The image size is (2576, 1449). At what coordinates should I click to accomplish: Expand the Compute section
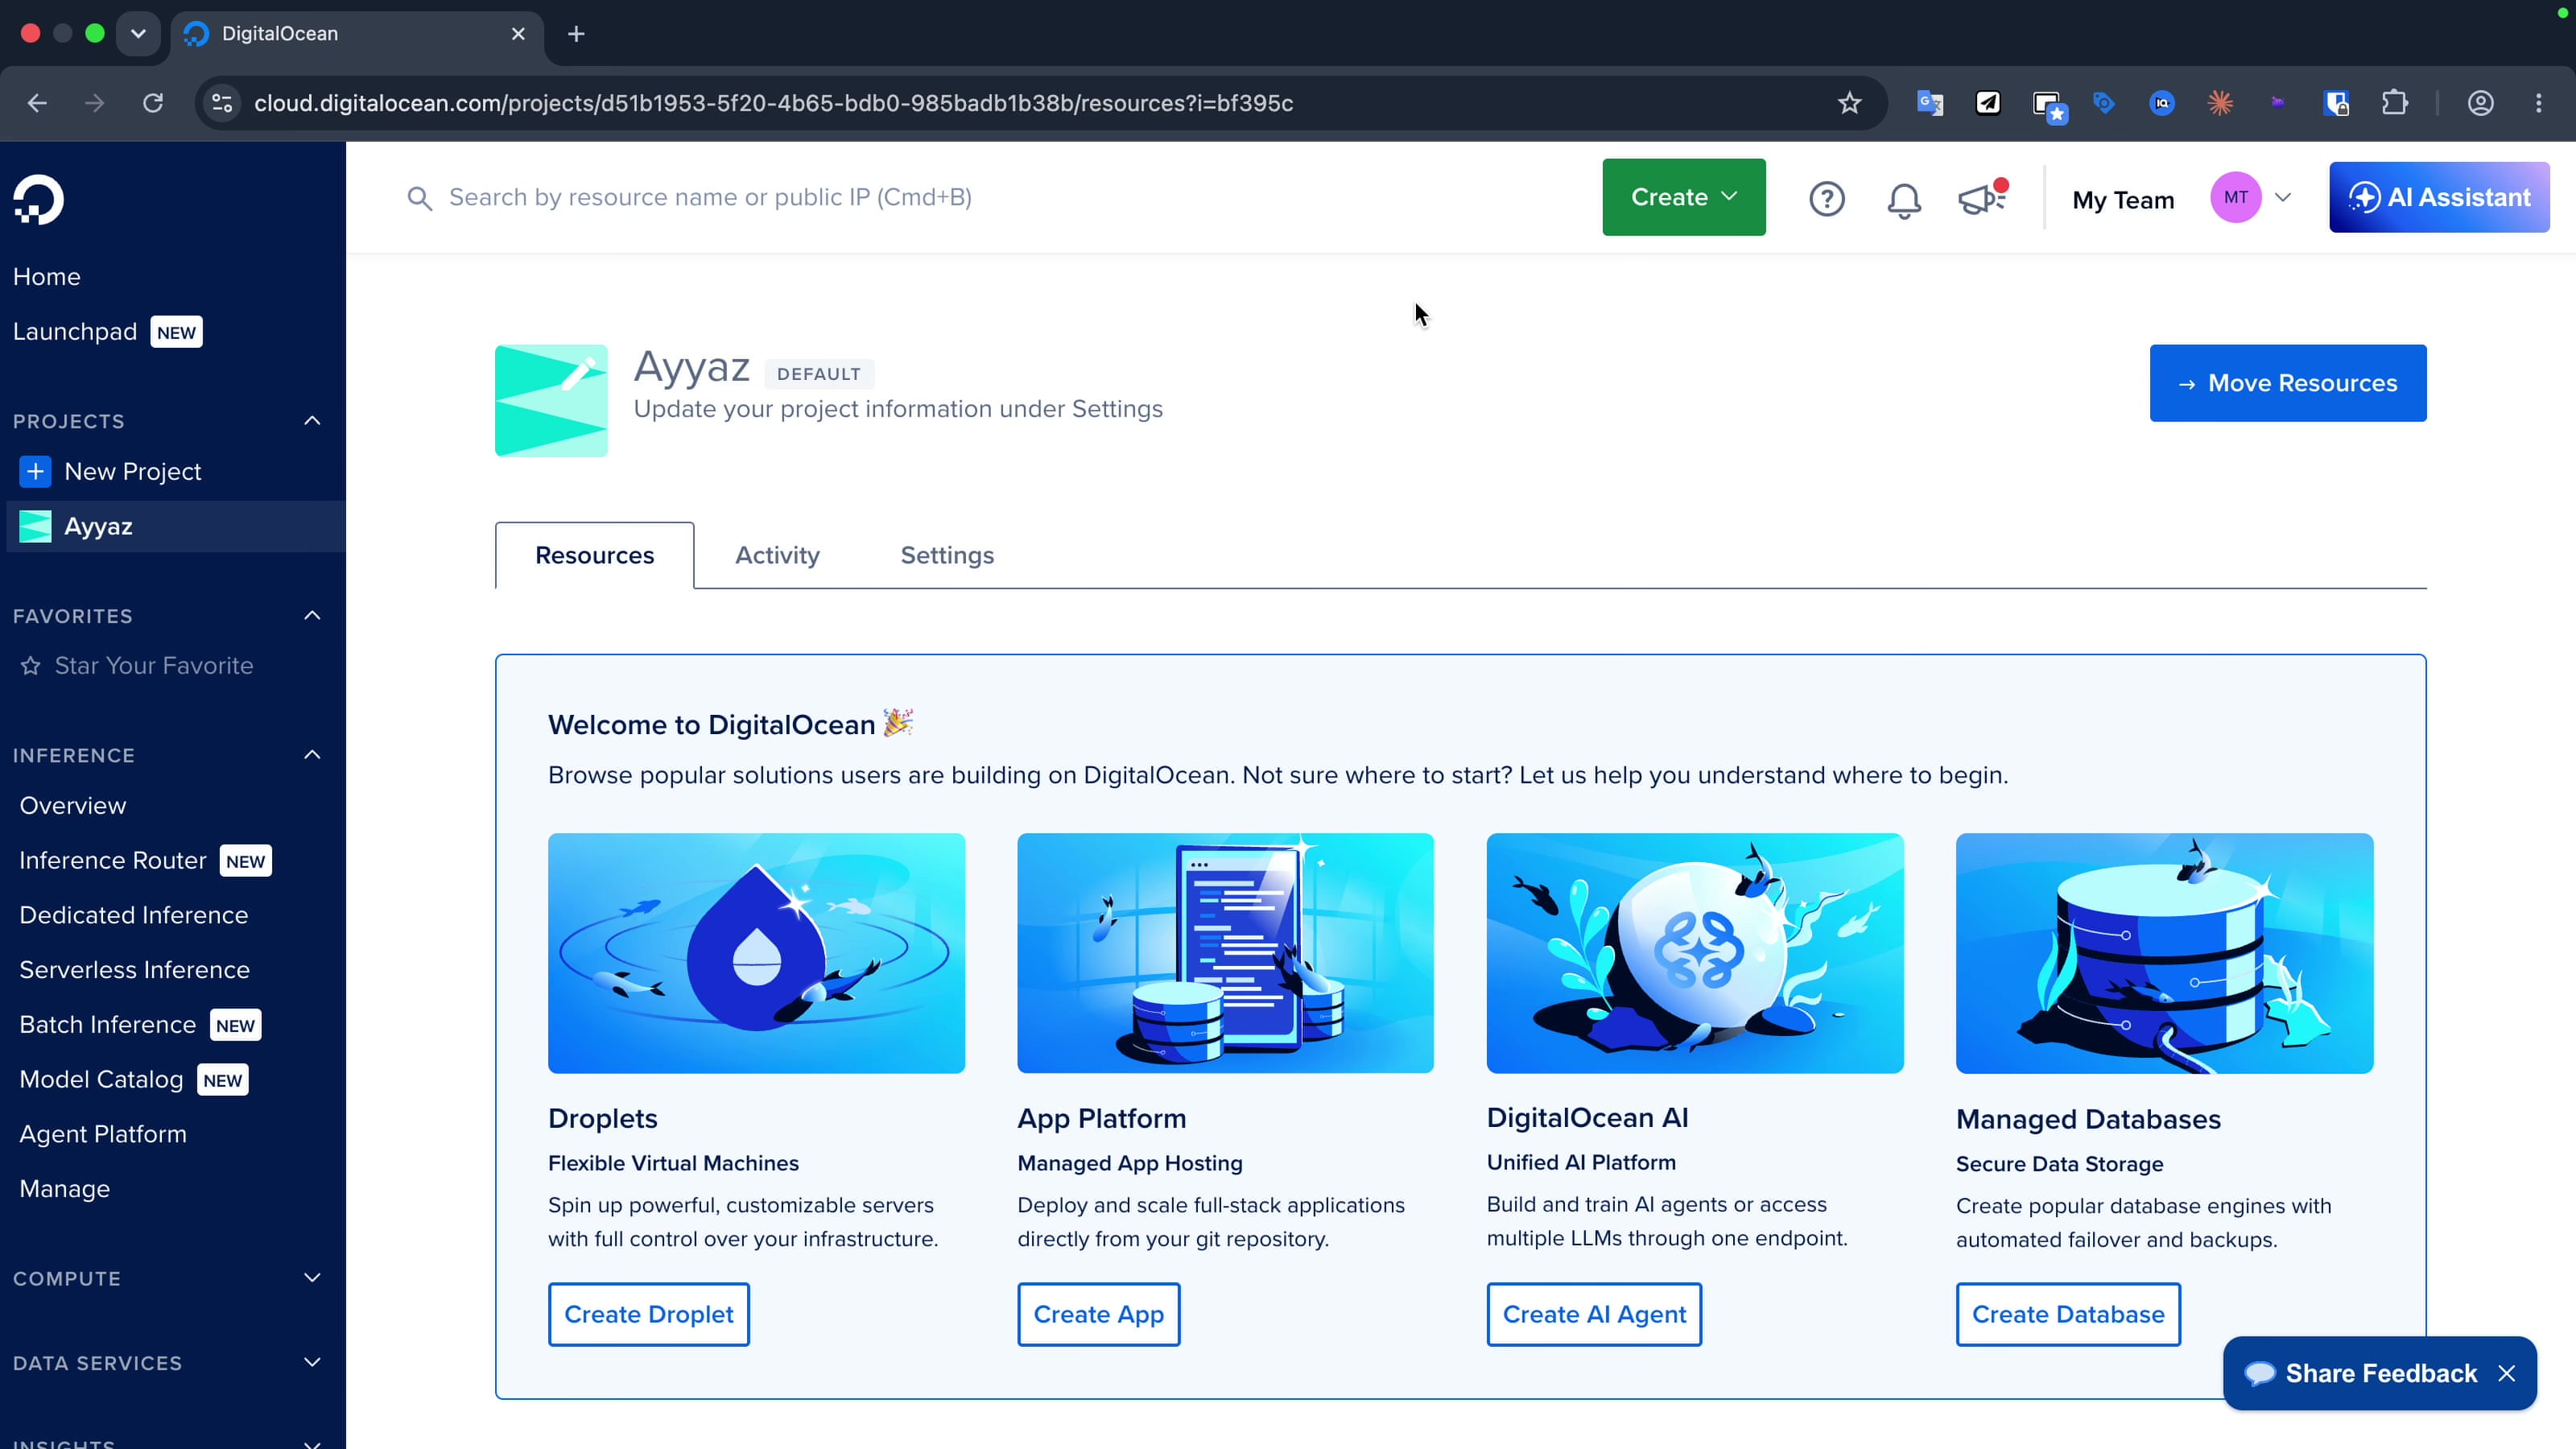(x=312, y=1278)
